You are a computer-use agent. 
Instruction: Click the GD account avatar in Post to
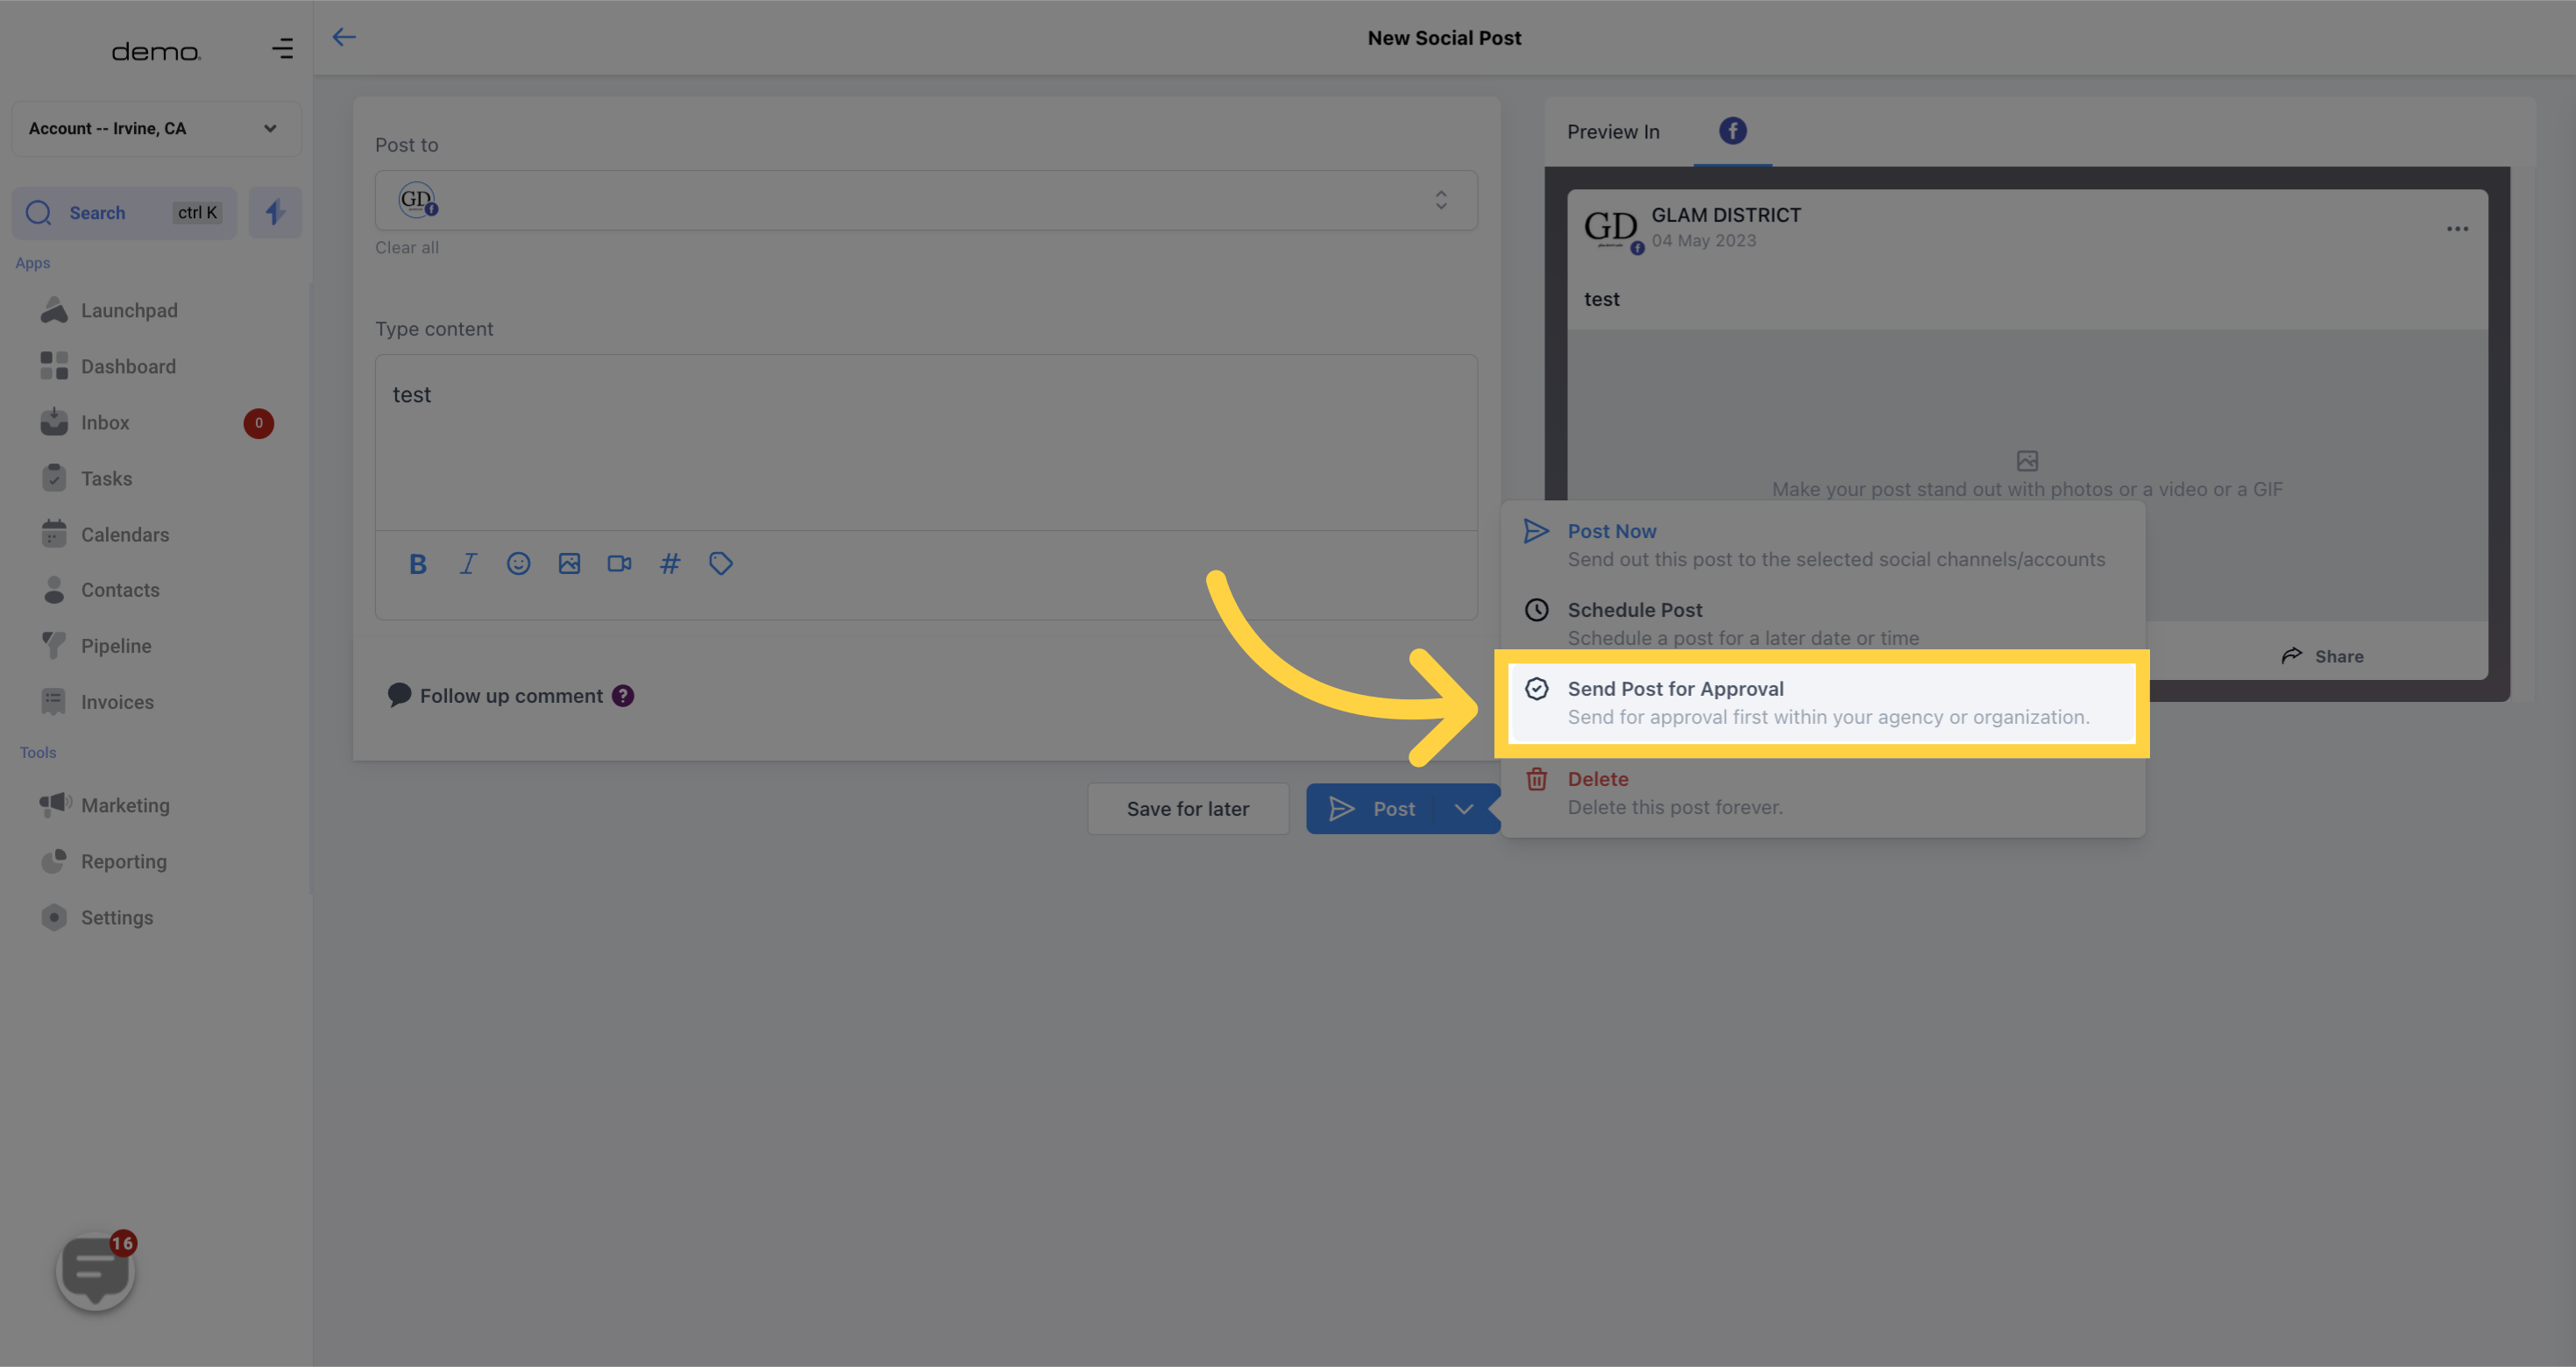(x=418, y=200)
